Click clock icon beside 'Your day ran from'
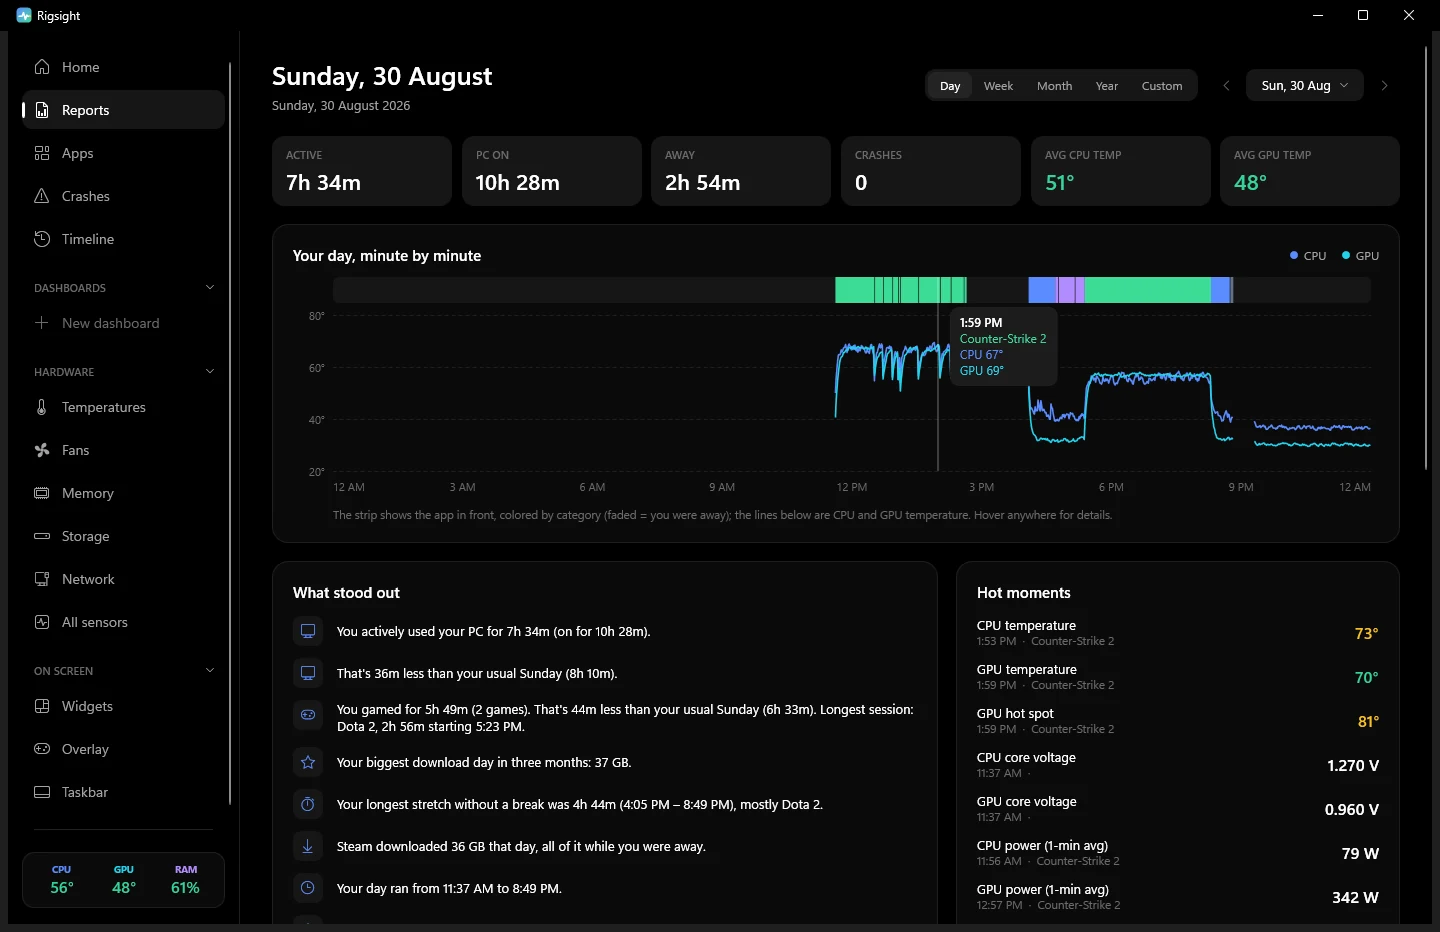 tap(308, 888)
